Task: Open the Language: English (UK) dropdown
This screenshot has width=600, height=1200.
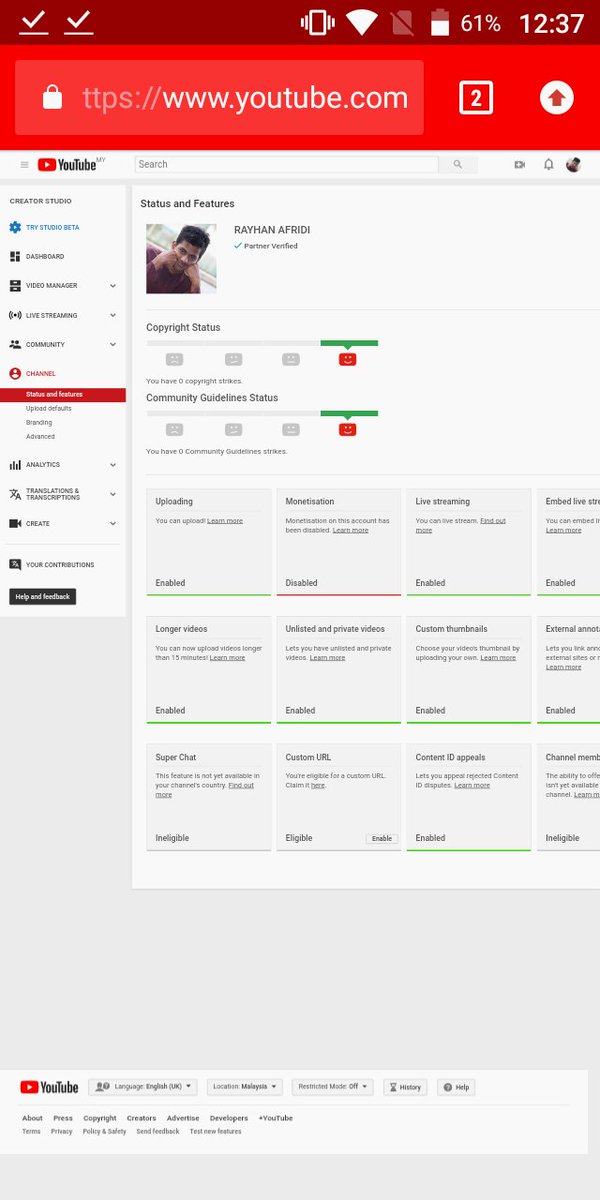Action: point(143,1086)
